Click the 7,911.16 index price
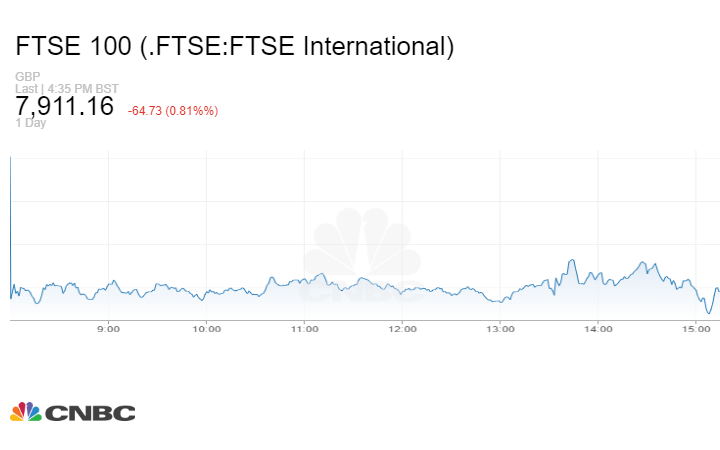Image resolution: width=720 pixels, height=450 pixels. click(65, 107)
